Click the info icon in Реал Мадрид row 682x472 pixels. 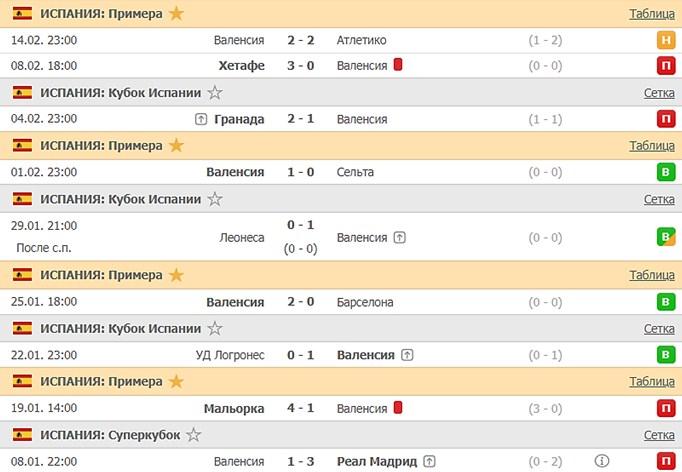pyautogui.click(x=602, y=462)
